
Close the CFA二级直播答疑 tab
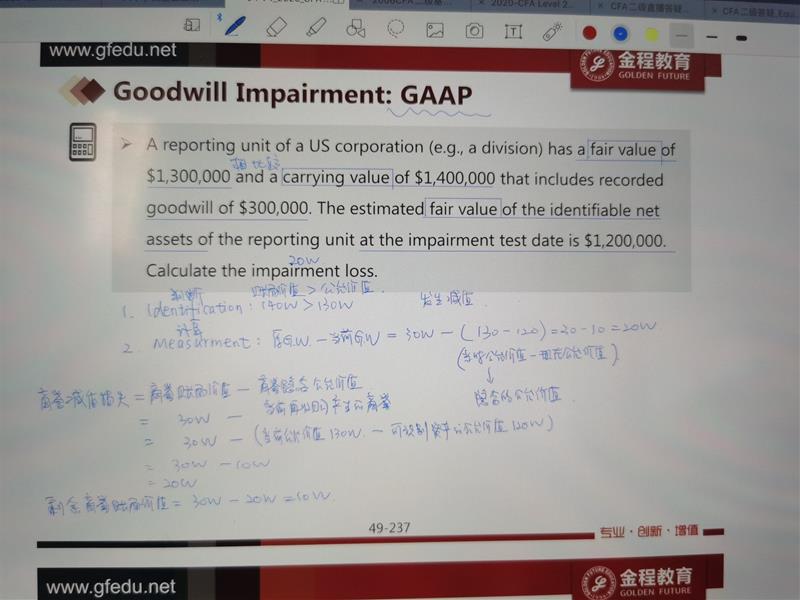(601, 6)
